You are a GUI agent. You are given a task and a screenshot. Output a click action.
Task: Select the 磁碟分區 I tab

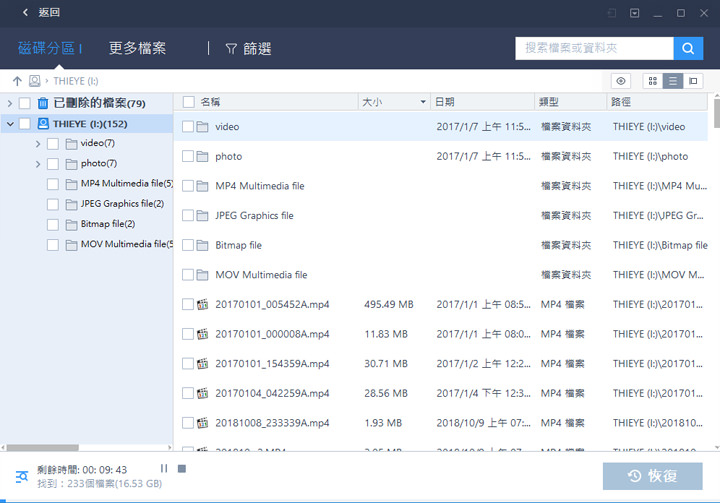click(x=50, y=48)
